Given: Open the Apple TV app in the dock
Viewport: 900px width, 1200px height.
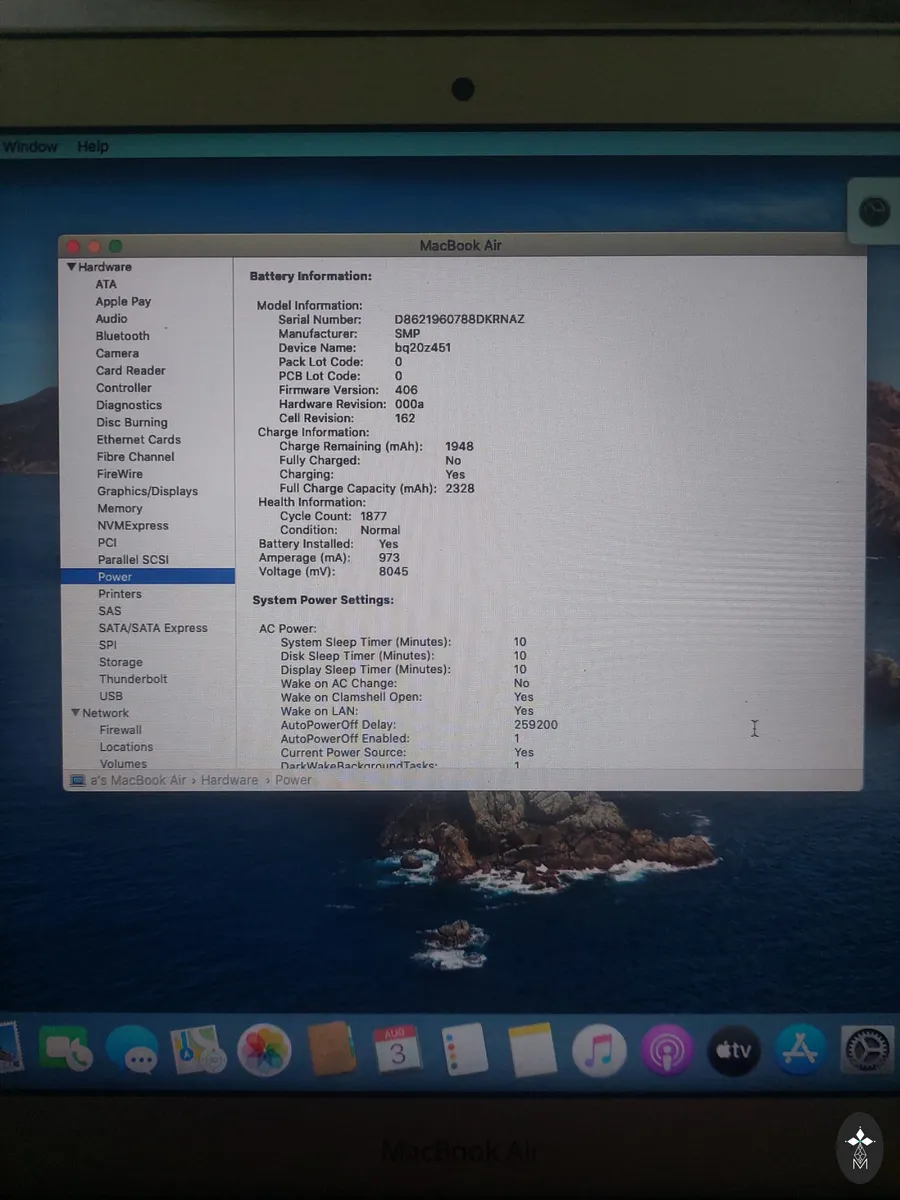Looking at the screenshot, I should (x=734, y=1050).
